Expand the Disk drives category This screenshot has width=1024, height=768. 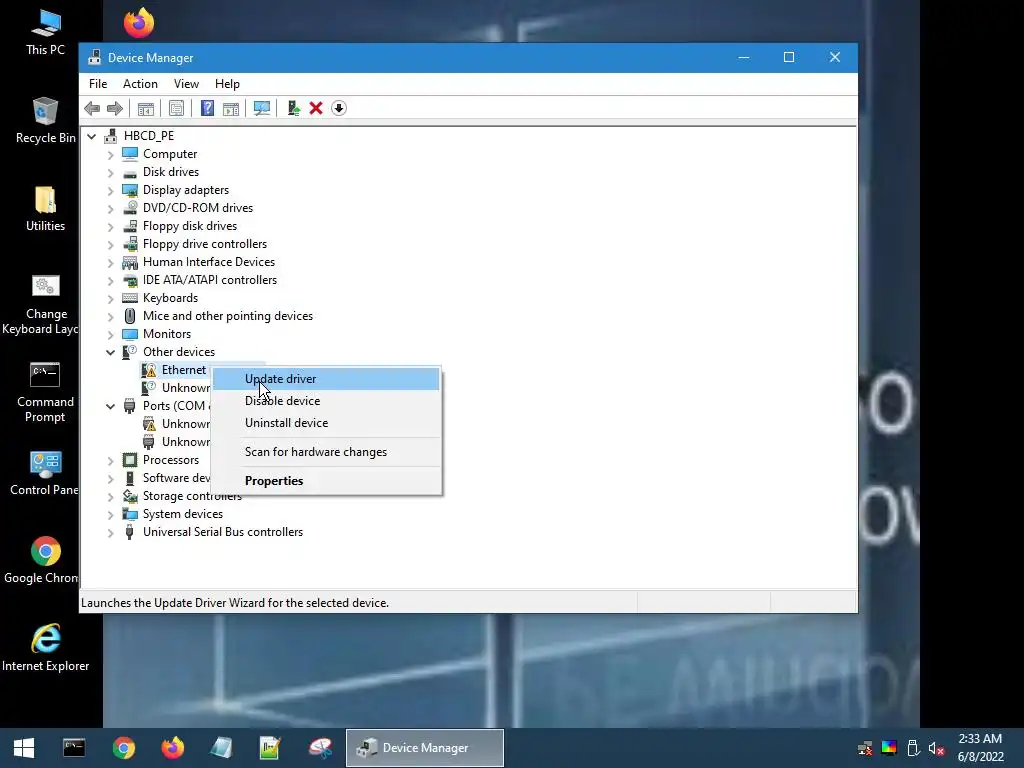point(110,173)
